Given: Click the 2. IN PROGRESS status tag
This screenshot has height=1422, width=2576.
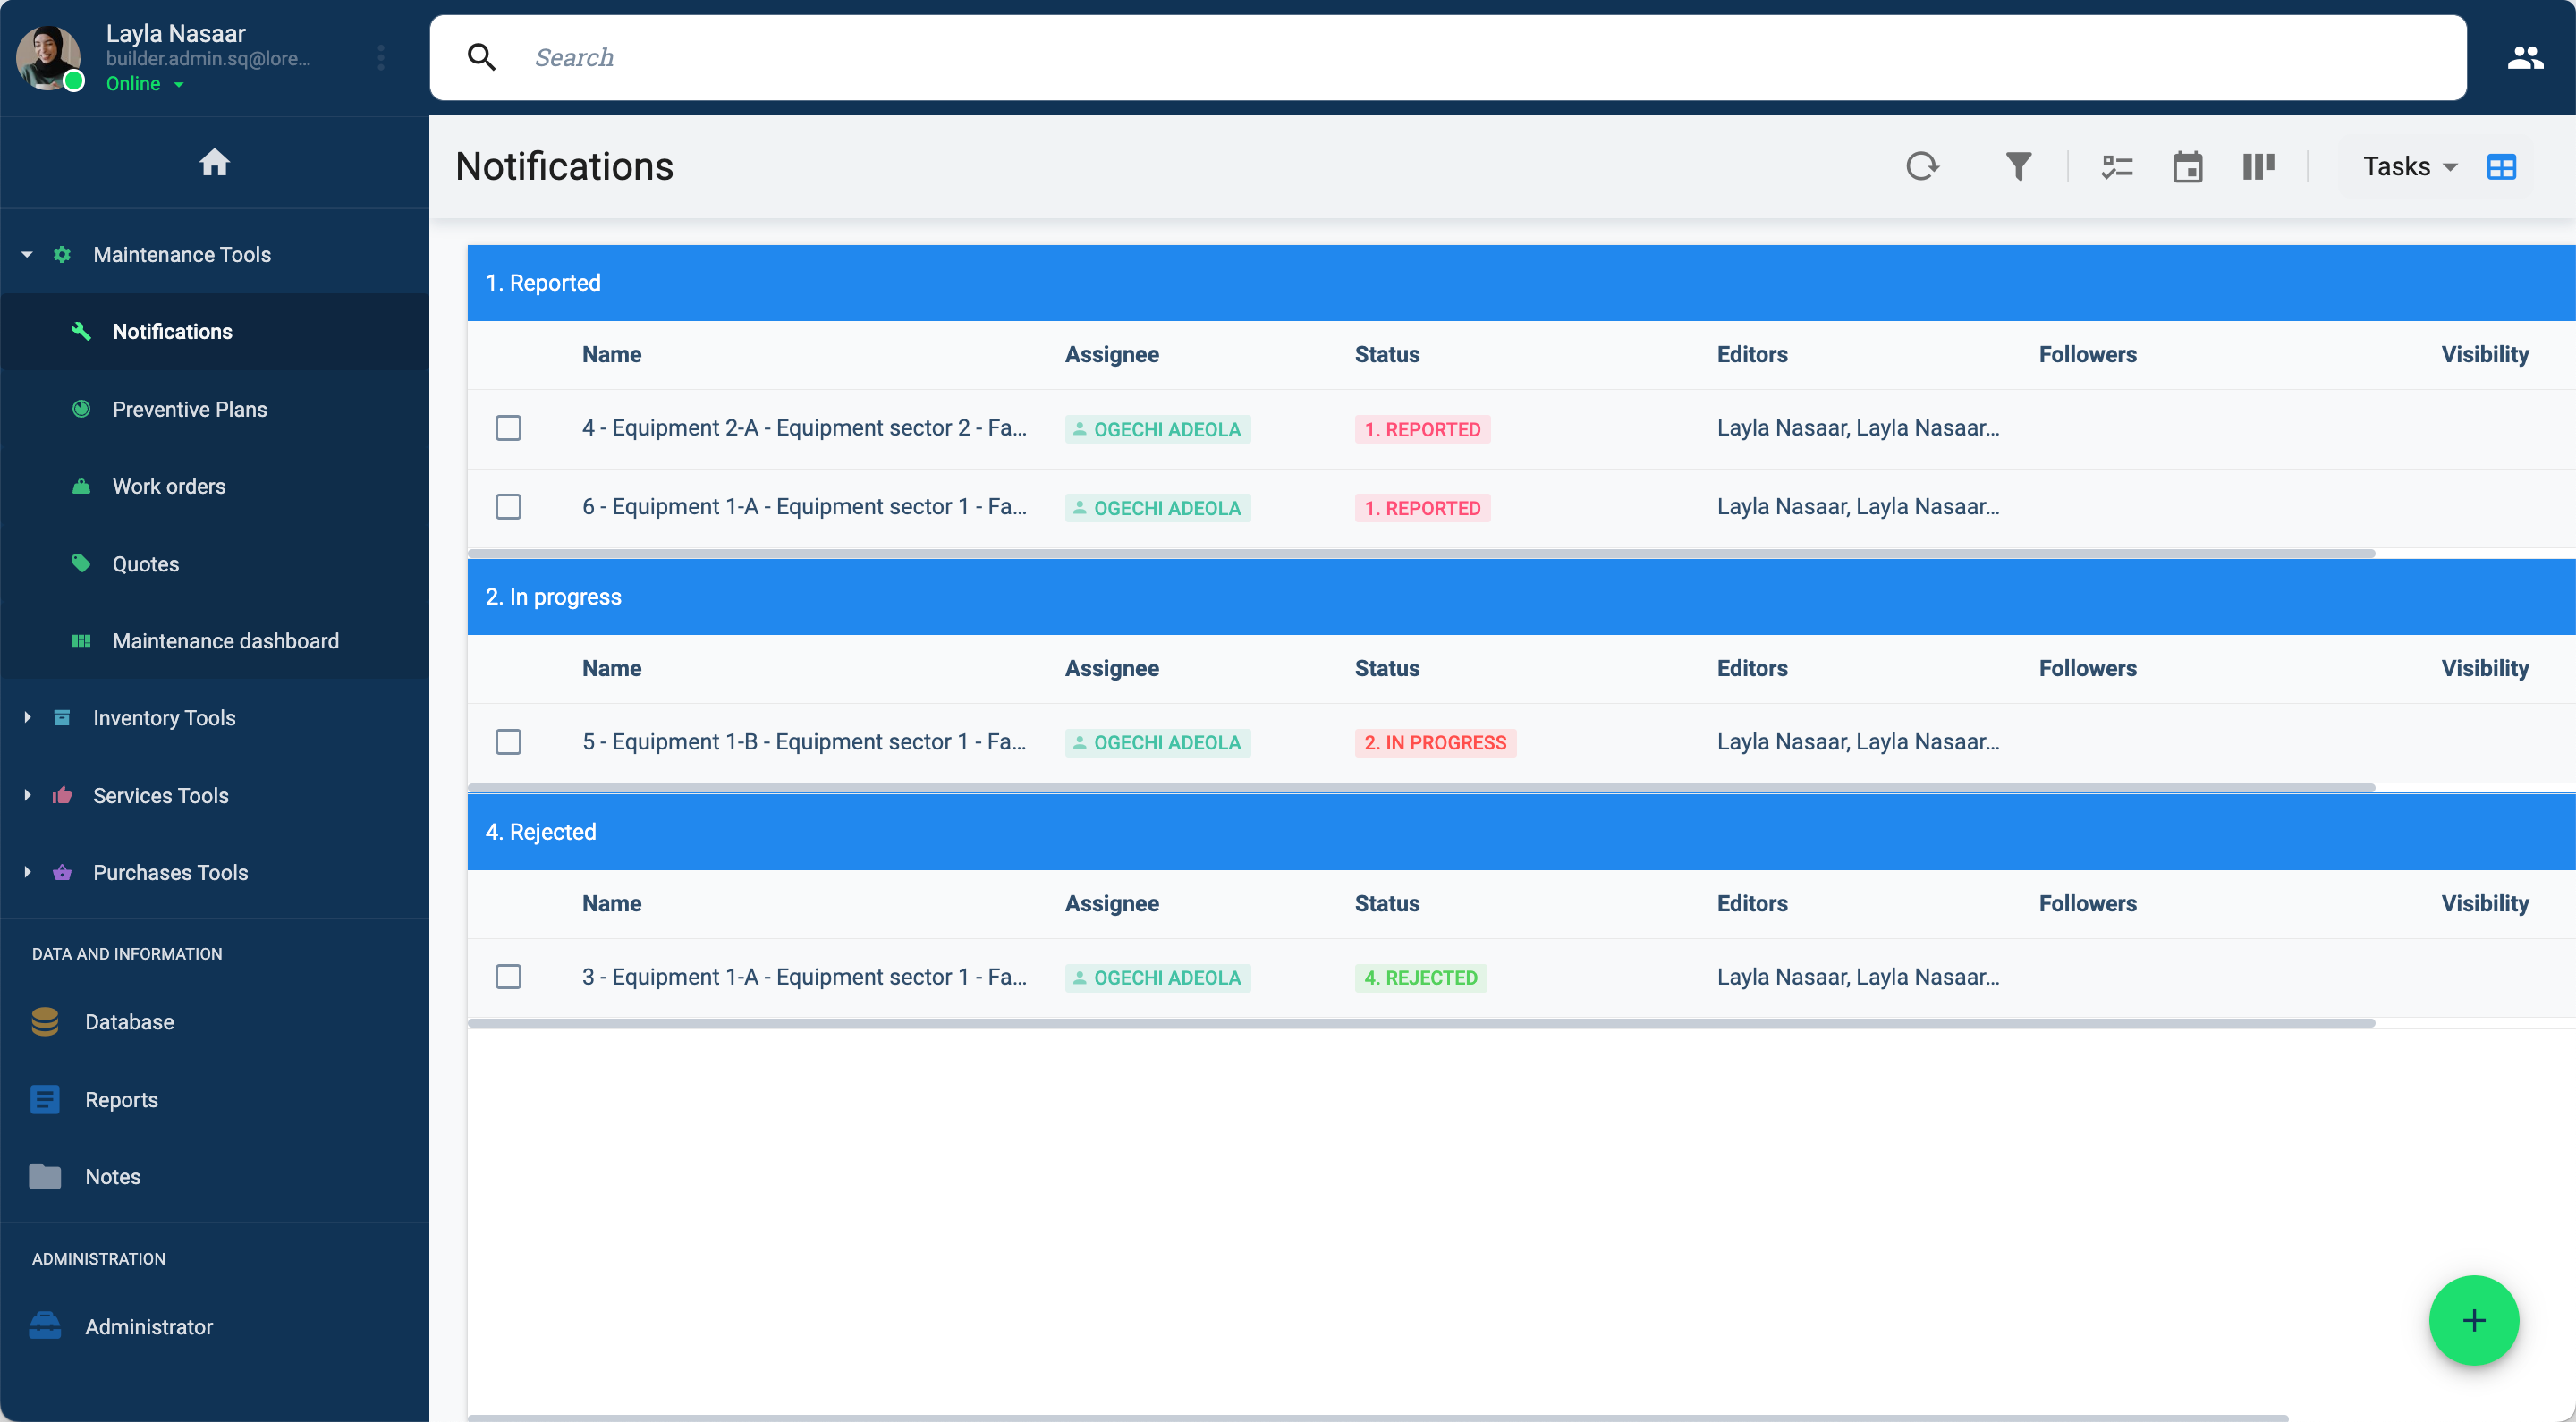Looking at the screenshot, I should pyautogui.click(x=1435, y=743).
